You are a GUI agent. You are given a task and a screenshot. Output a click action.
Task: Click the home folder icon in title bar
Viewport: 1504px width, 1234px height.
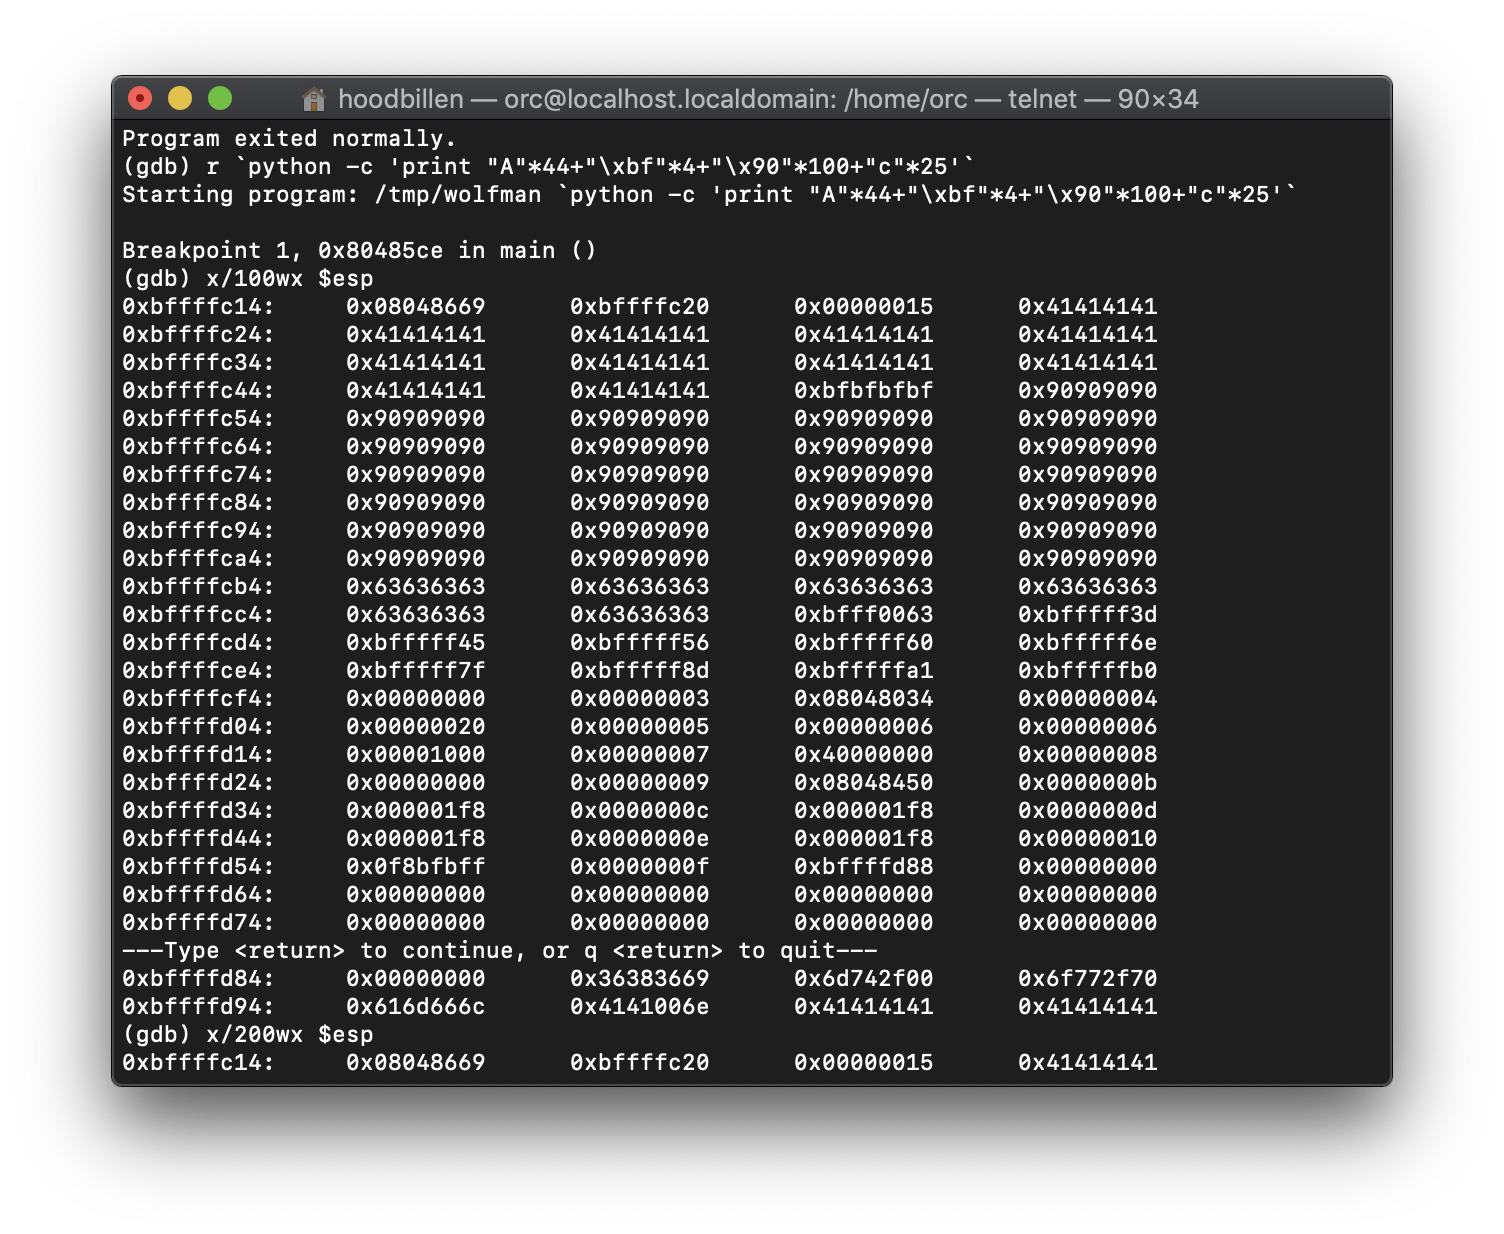tap(314, 99)
